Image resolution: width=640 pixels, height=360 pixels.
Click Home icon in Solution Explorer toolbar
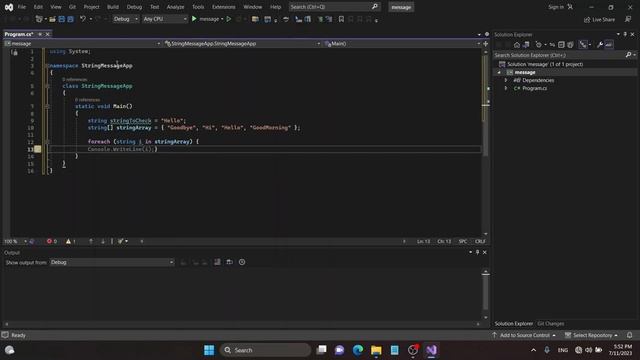point(517,44)
